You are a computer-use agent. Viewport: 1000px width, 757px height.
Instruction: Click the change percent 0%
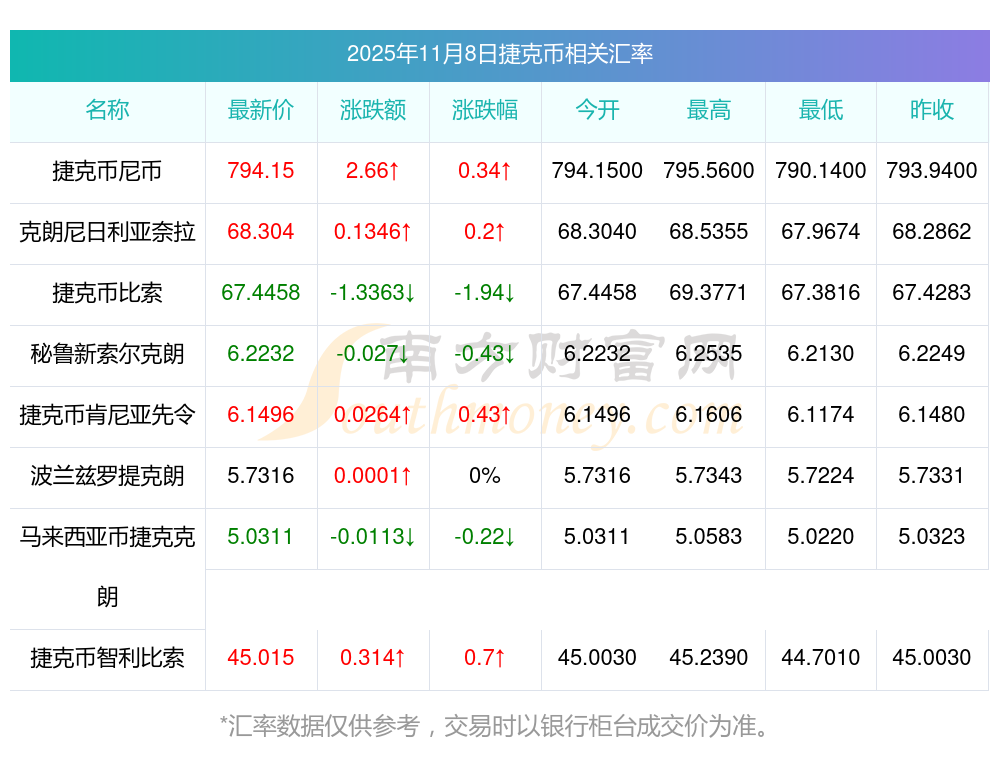485,476
